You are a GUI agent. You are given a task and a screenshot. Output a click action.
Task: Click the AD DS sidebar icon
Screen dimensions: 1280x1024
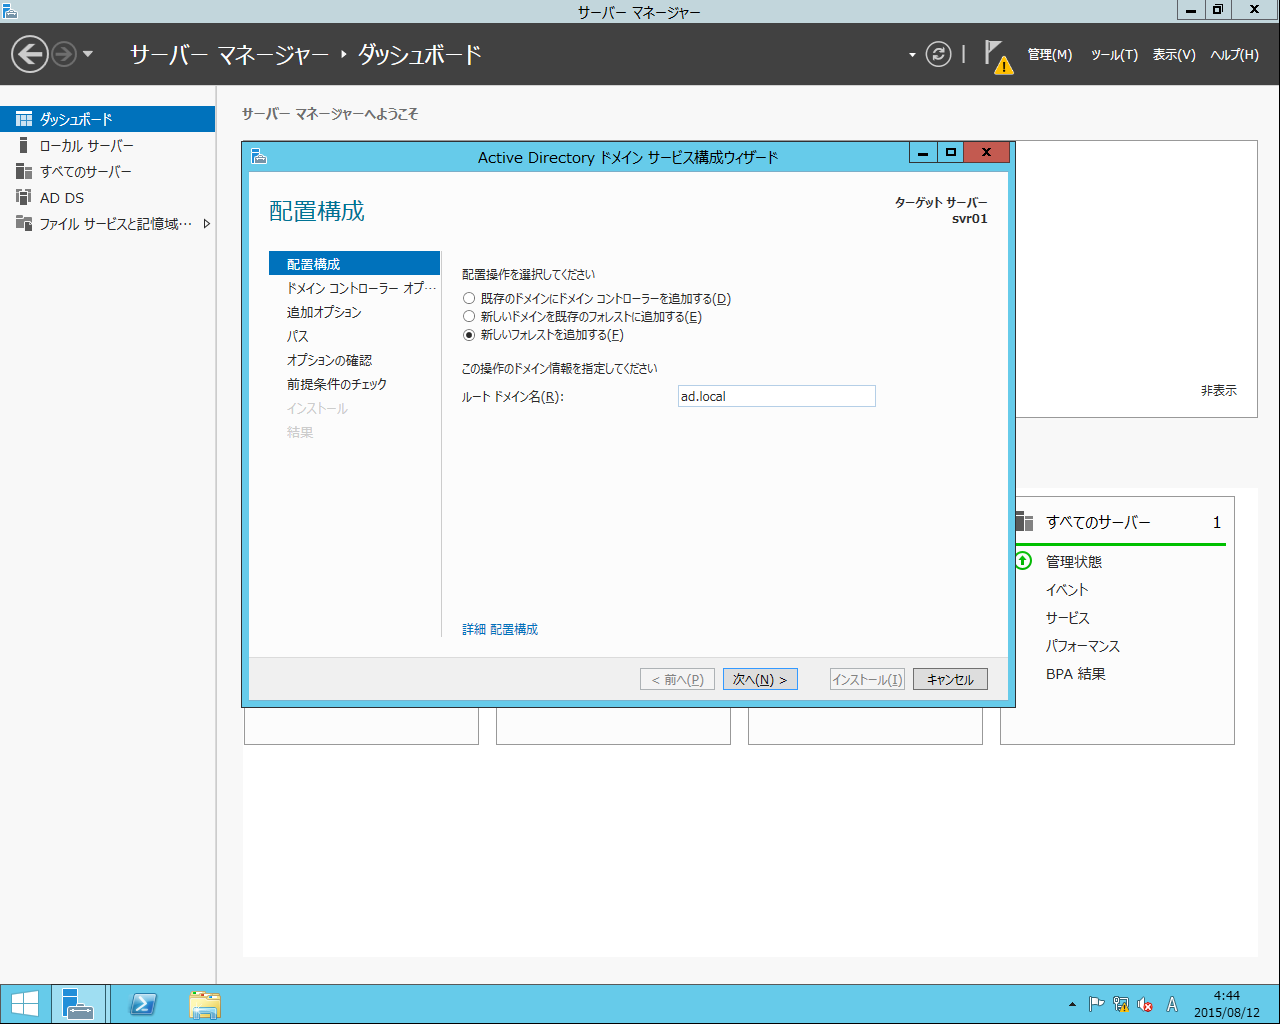coord(24,197)
